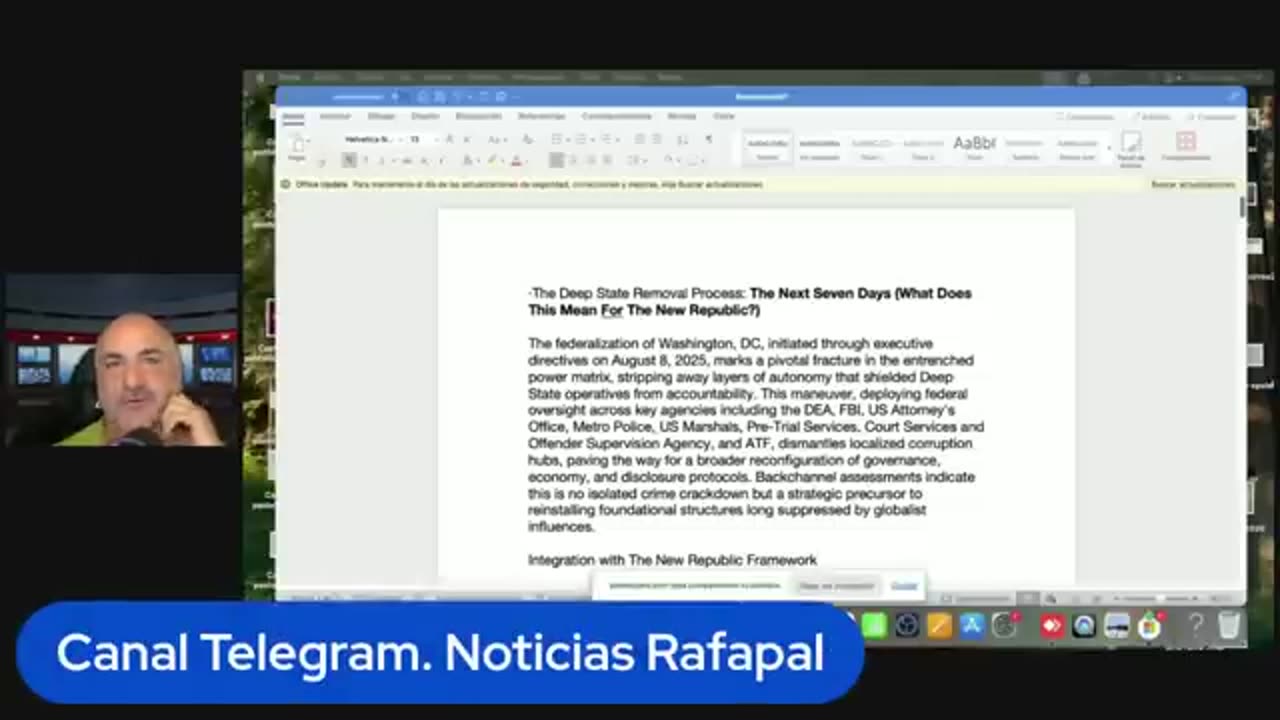Open the green app icon in the Dock
Viewport: 1280px width, 720px height.
coord(875,626)
